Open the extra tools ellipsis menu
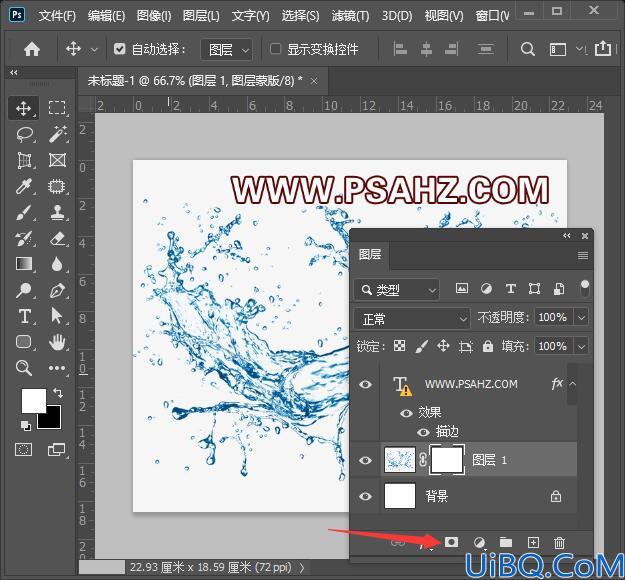The width and height of the screenshot is (625, 580). [x=57, y=368]
